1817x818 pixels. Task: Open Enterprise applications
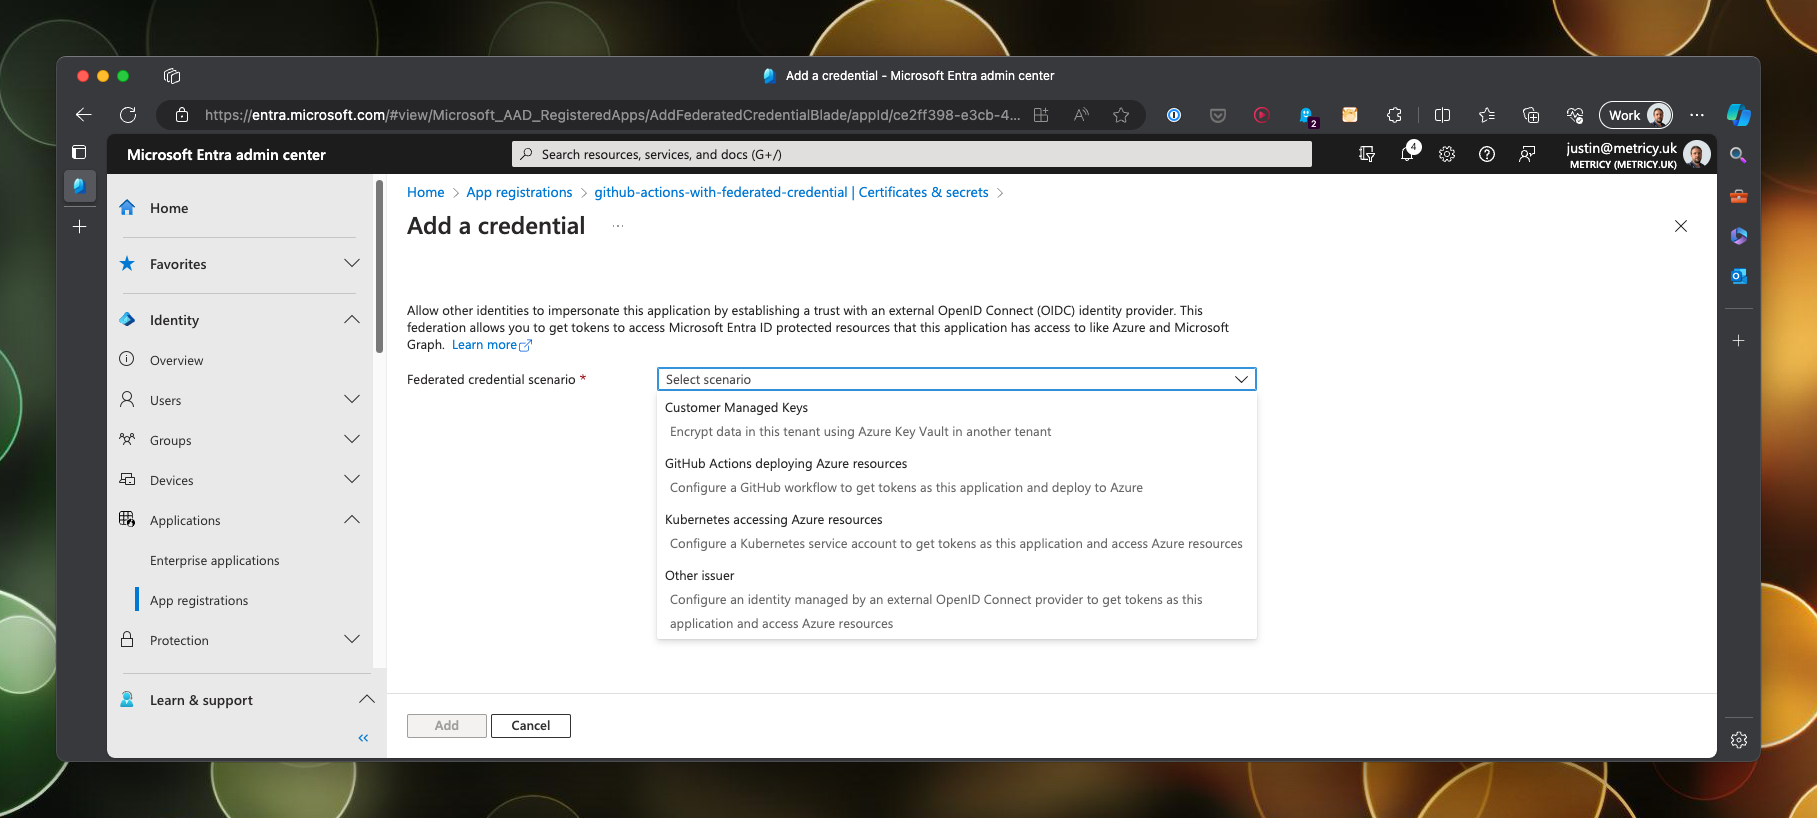pos(215,561)
